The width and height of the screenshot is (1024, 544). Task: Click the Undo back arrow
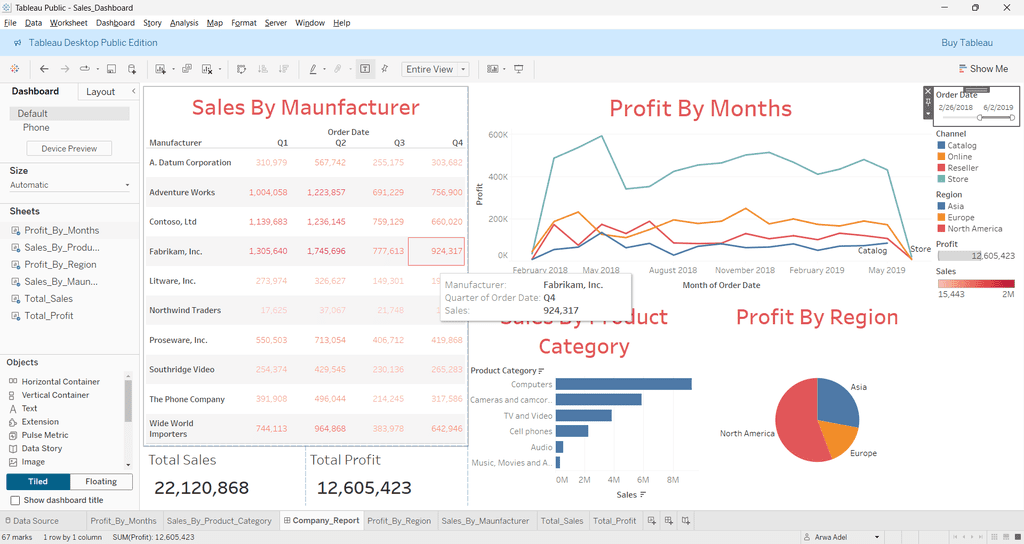coord(44,69)
